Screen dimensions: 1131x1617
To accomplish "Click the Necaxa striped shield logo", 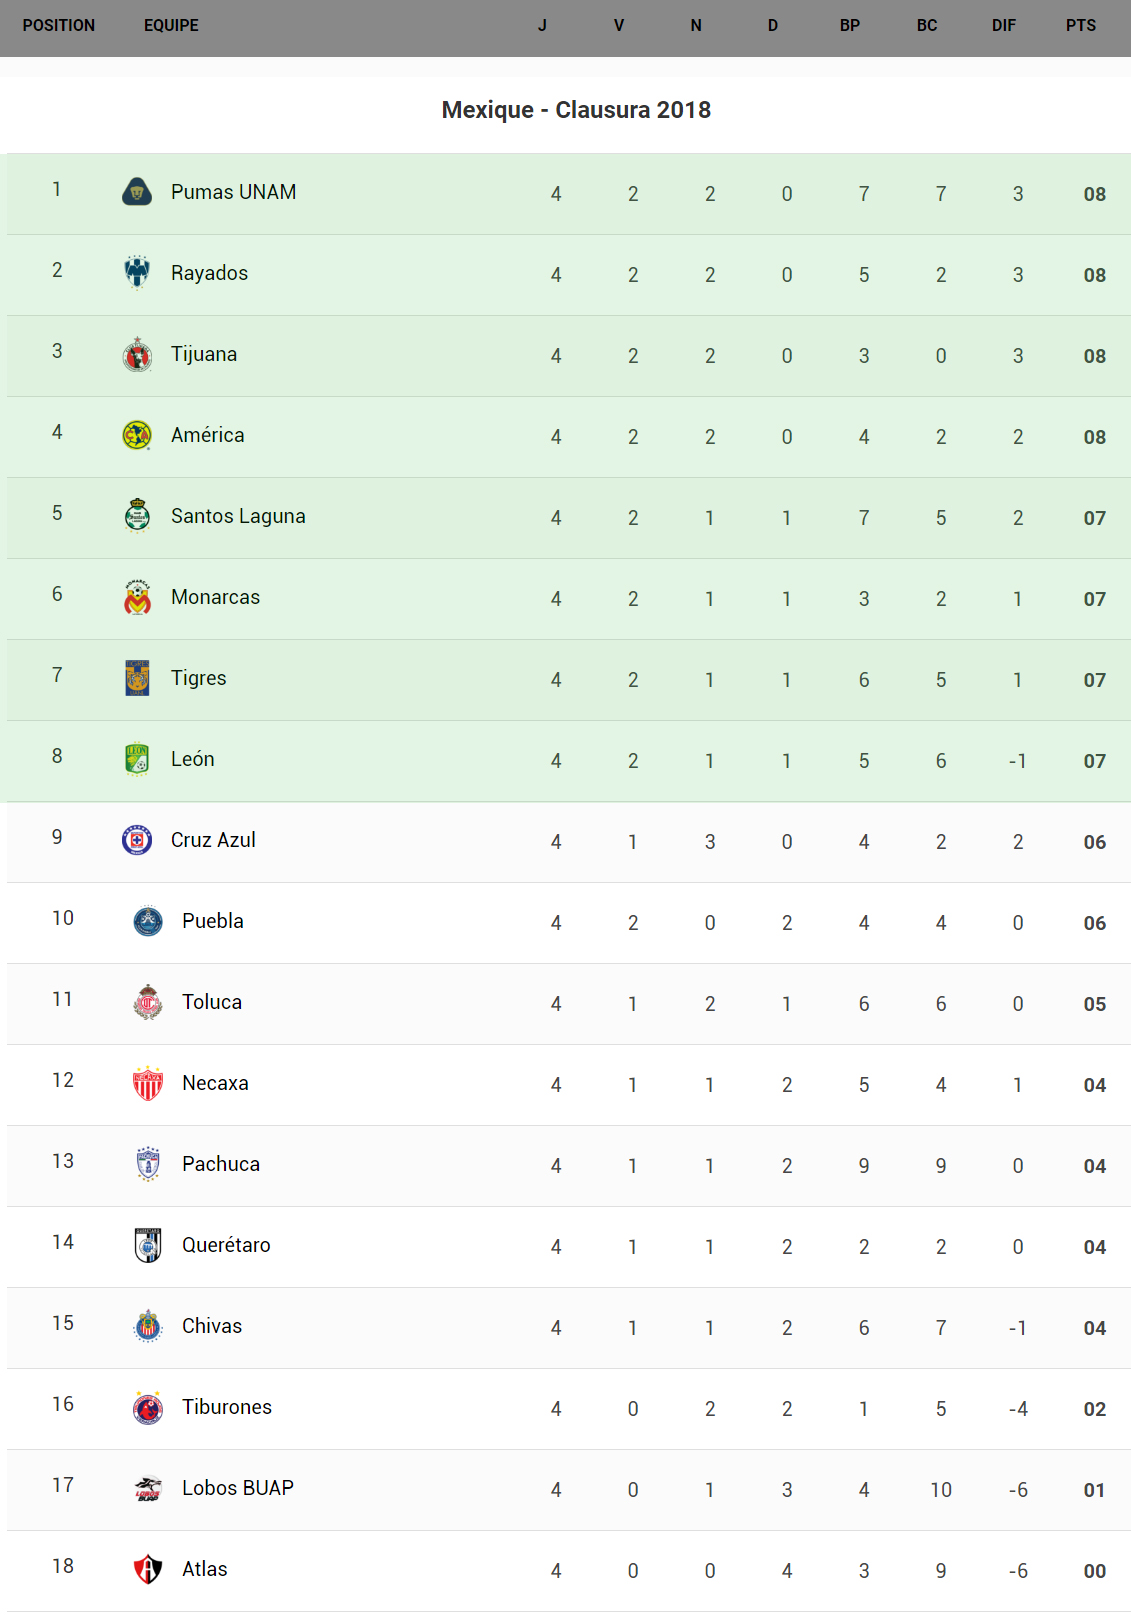I will coord(148,1083).
